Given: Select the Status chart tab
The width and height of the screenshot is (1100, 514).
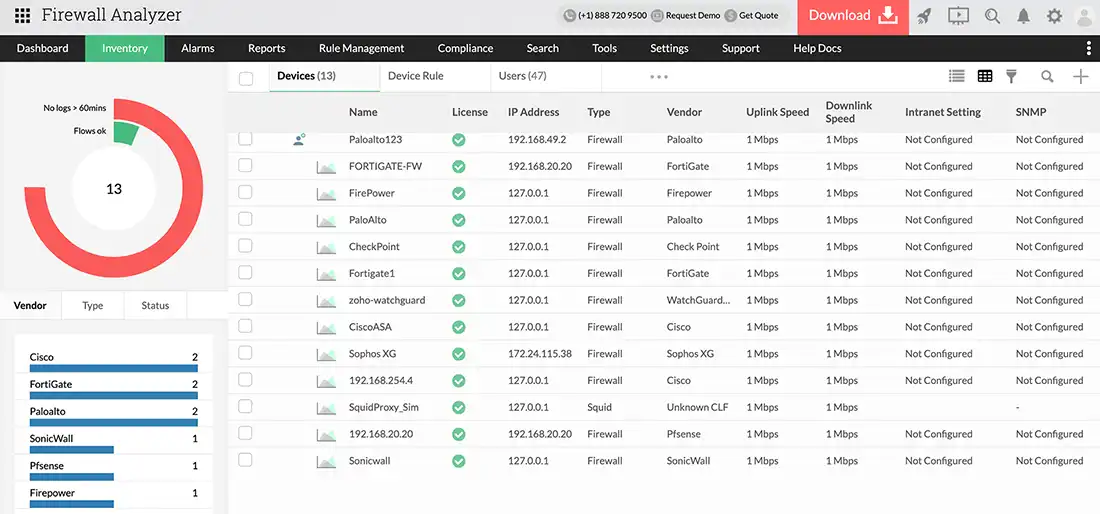Looking at the screenshot, I should [155, 306].
